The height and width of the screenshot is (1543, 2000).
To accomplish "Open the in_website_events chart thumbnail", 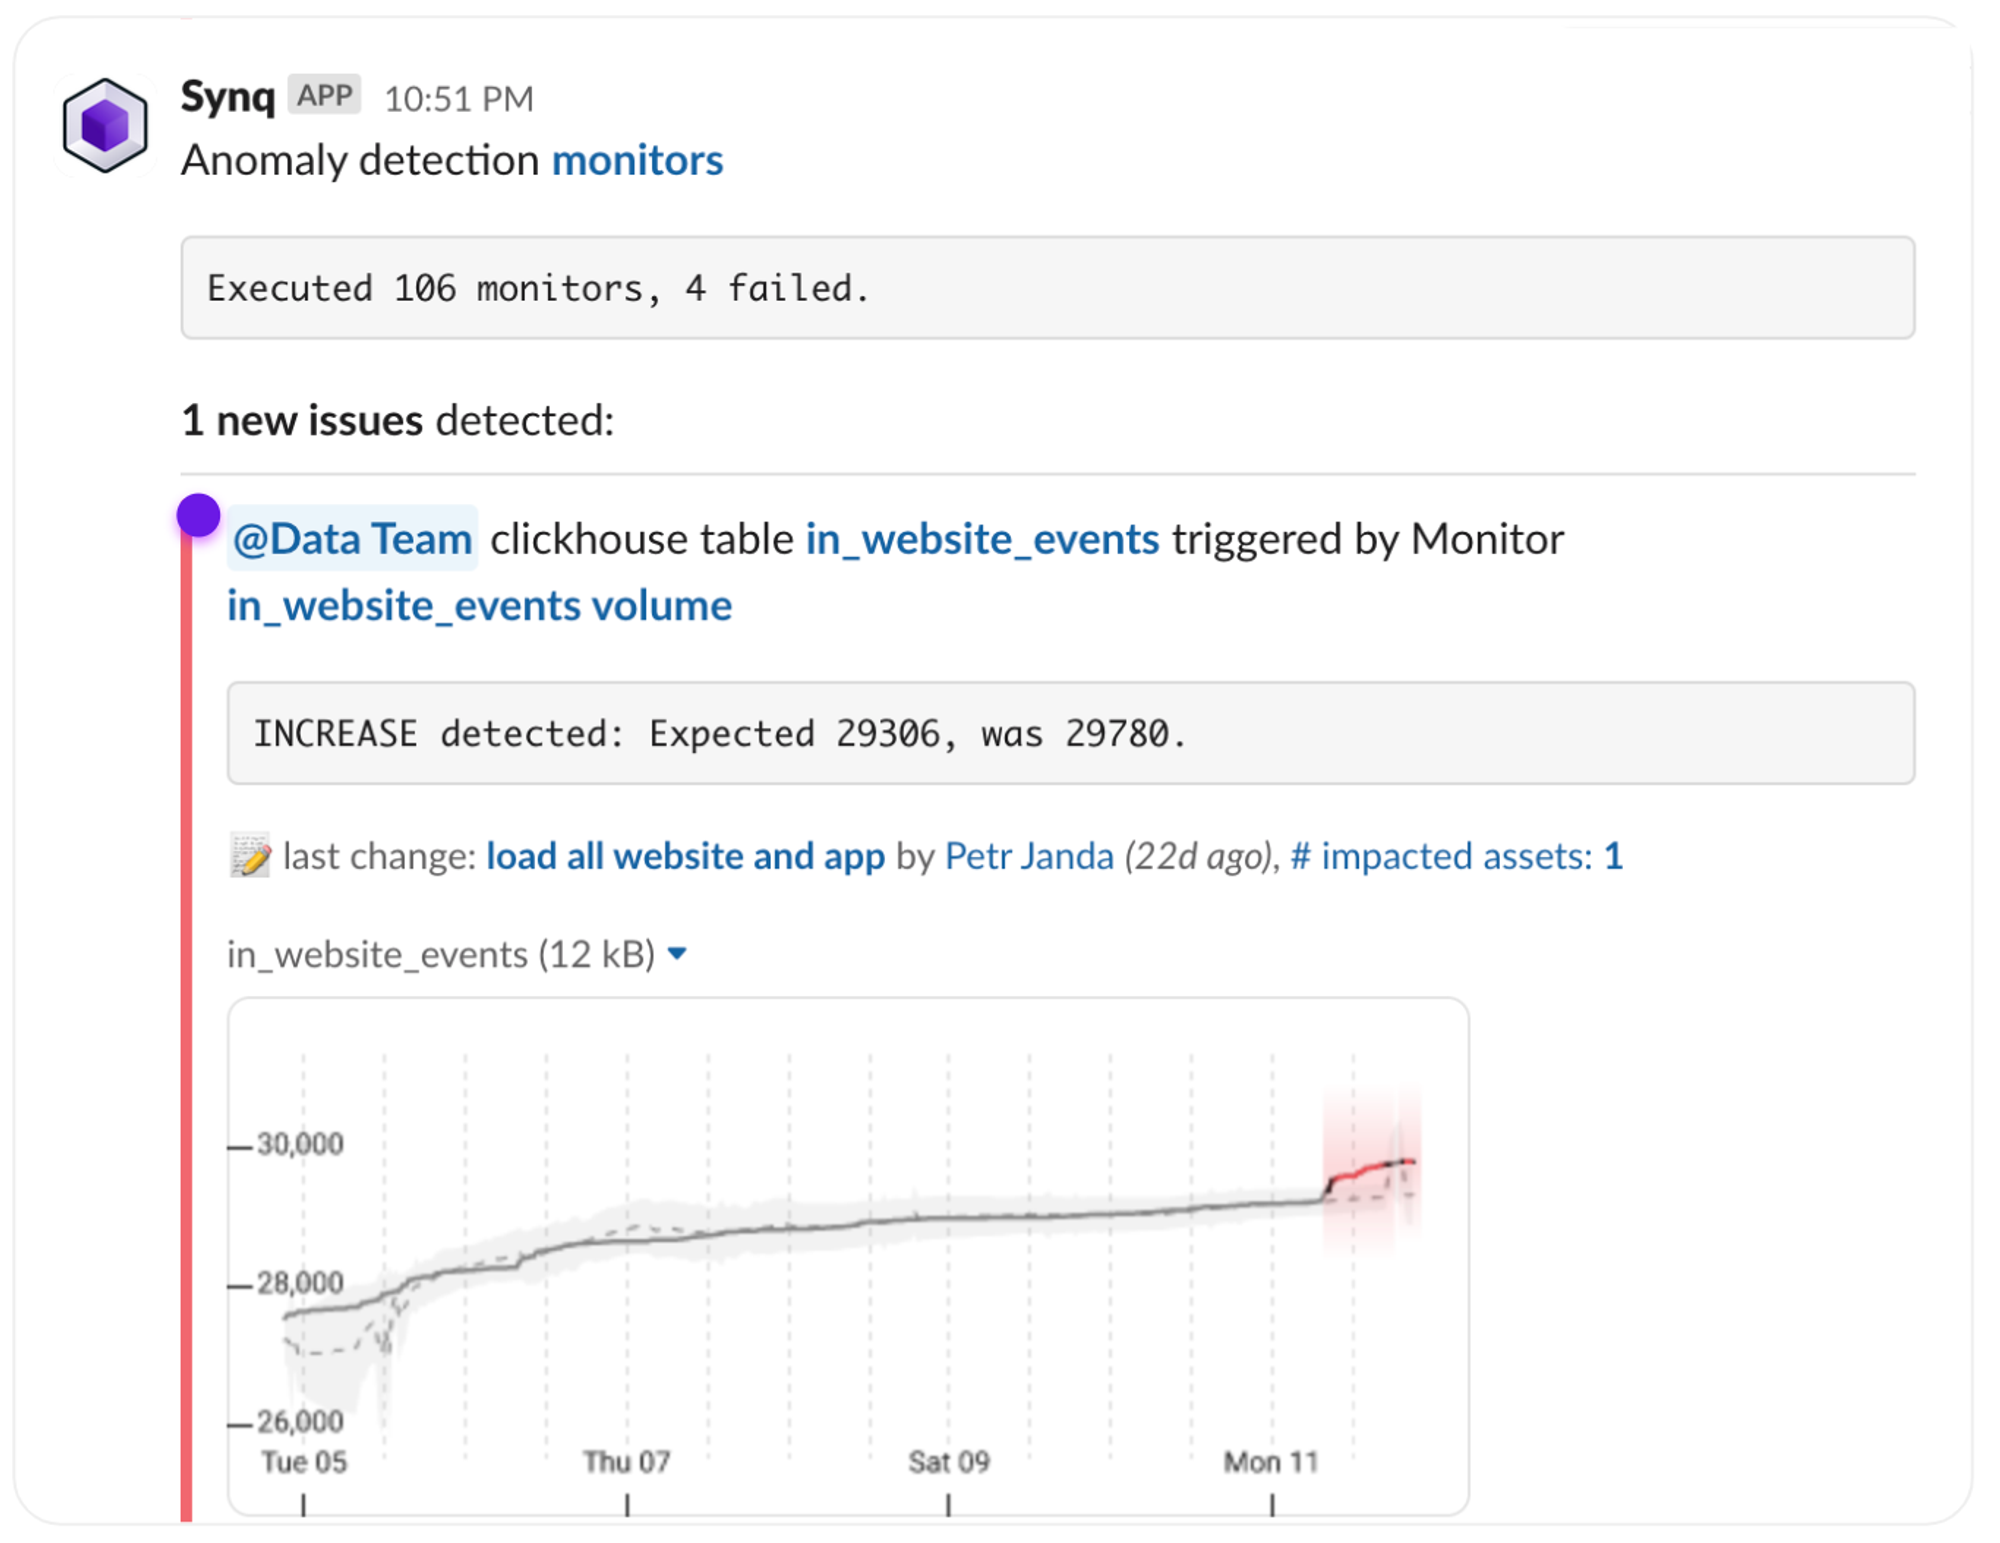I will pos(848,1256).
